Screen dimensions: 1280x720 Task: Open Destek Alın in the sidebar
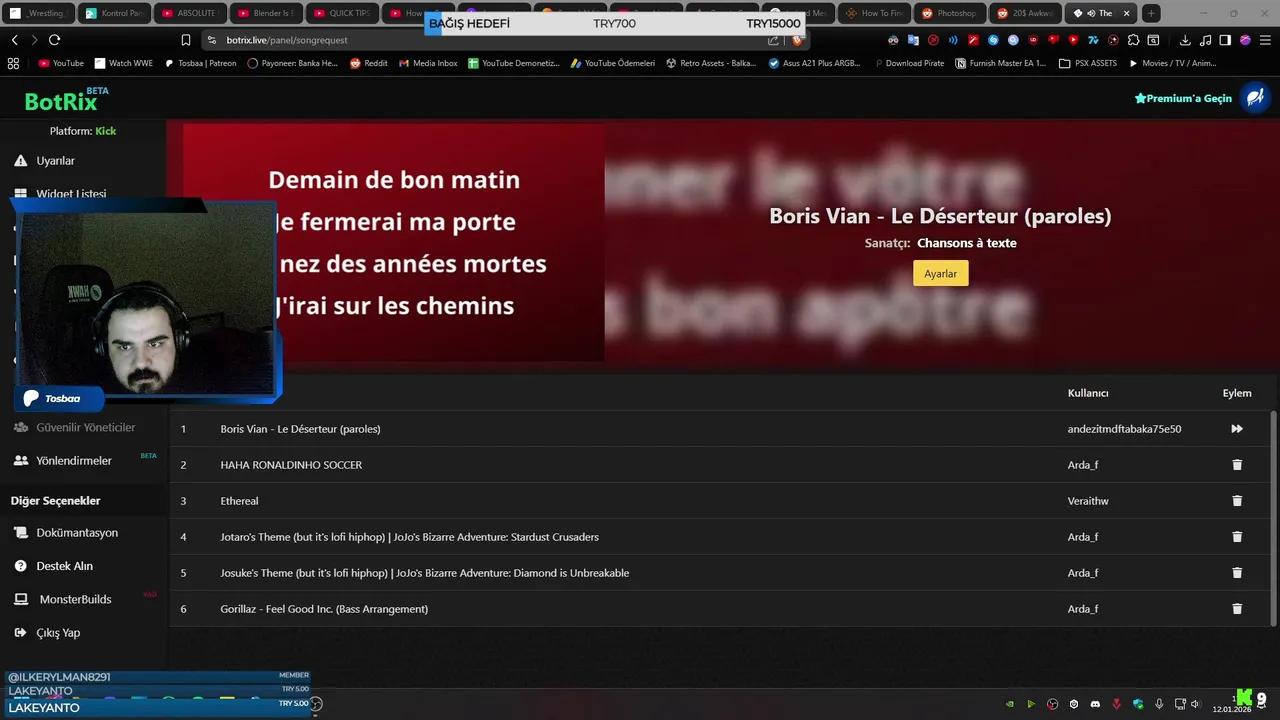coord(64,566)
